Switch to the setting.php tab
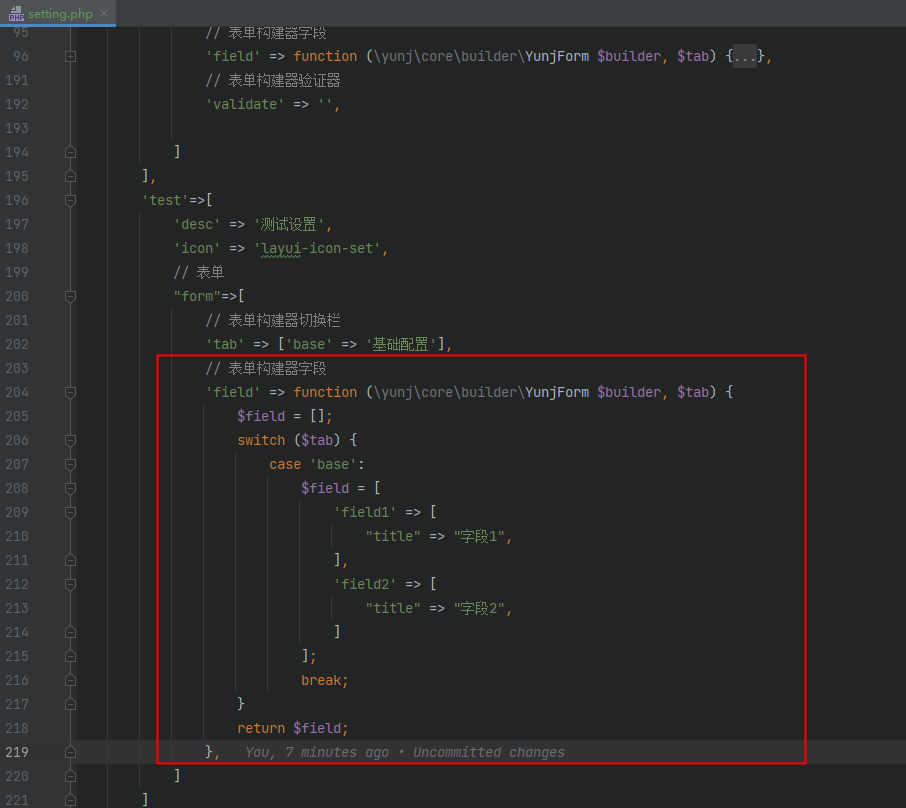906x808 pixels. click(58, 13)
